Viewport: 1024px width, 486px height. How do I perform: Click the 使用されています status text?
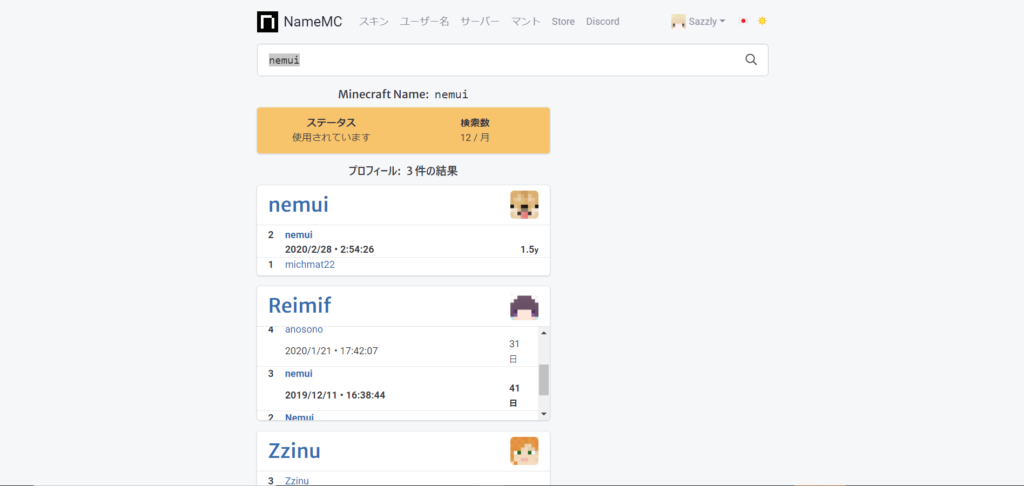(331, 137)
